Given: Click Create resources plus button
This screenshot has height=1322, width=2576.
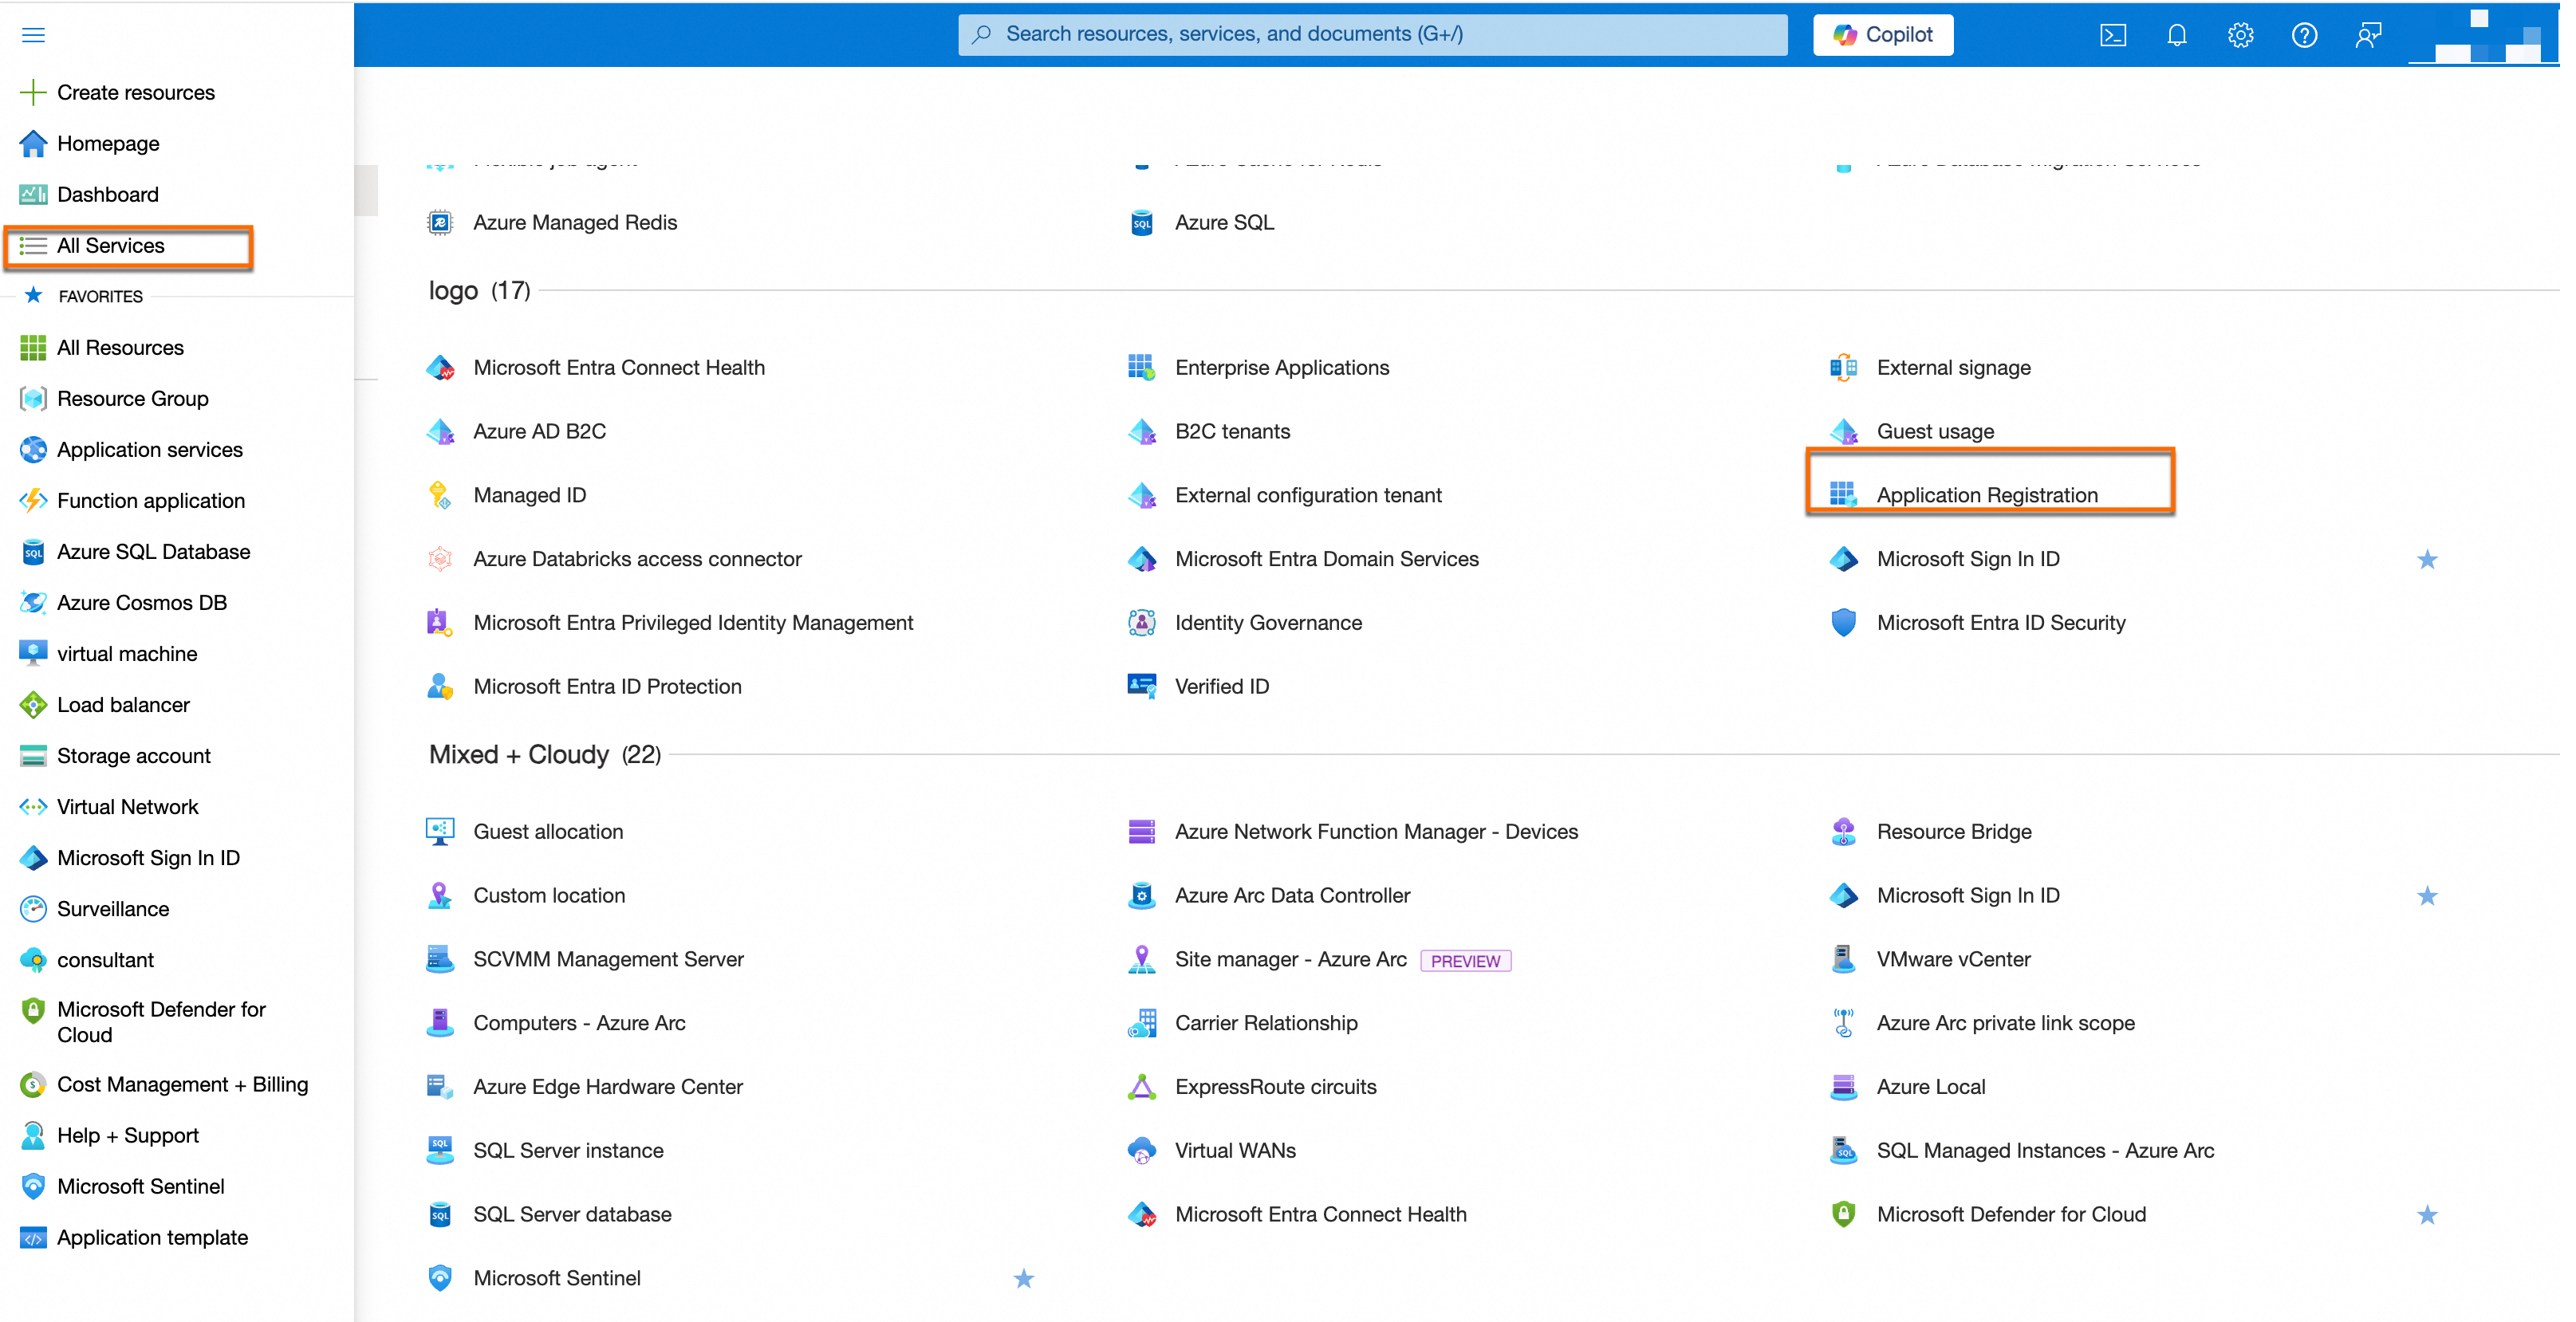Looking at the screenshot, I should (x=33, y=92).
